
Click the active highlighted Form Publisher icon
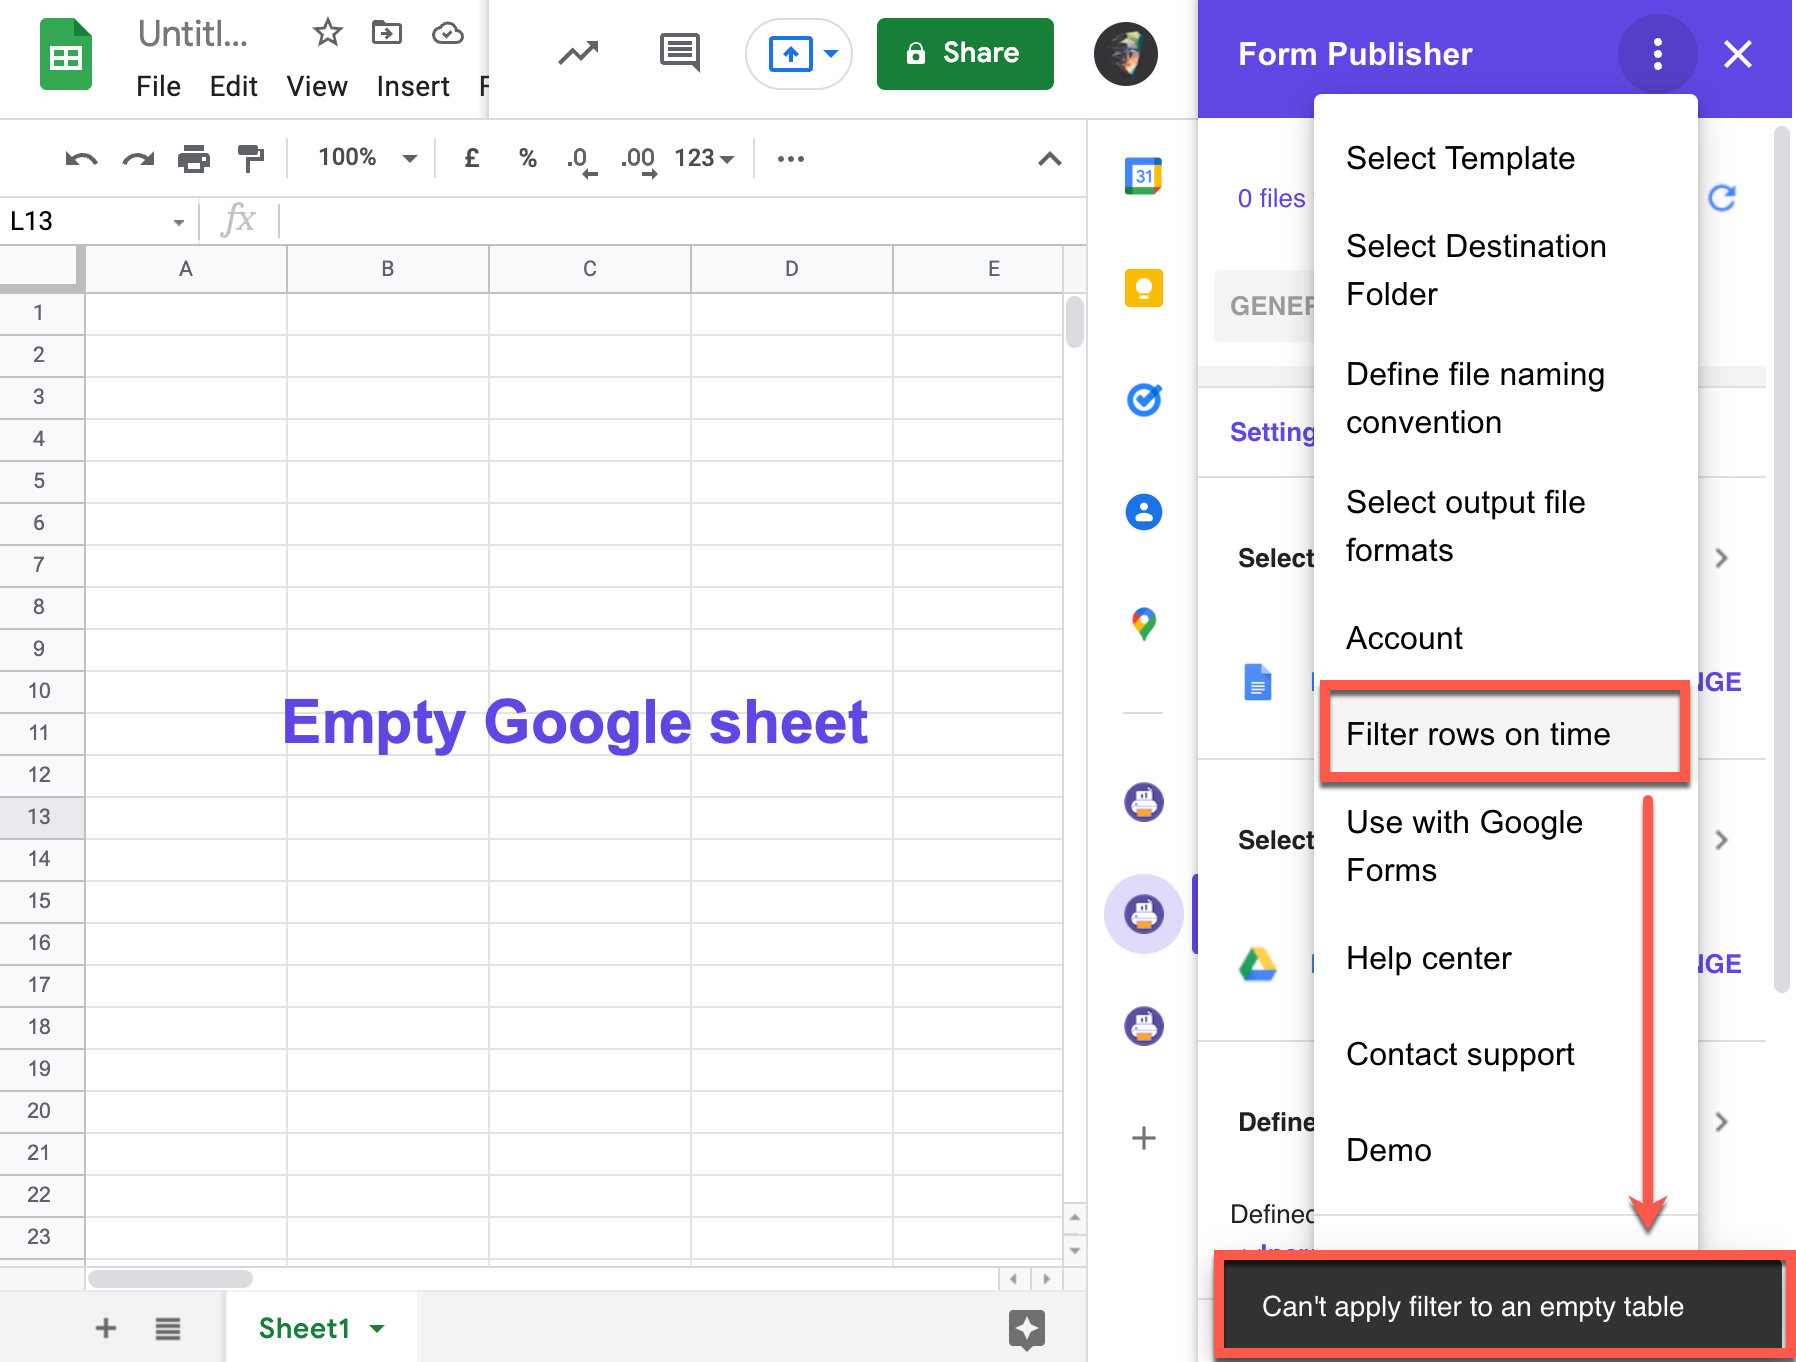pyautogui.click(x=1144, y=914)
